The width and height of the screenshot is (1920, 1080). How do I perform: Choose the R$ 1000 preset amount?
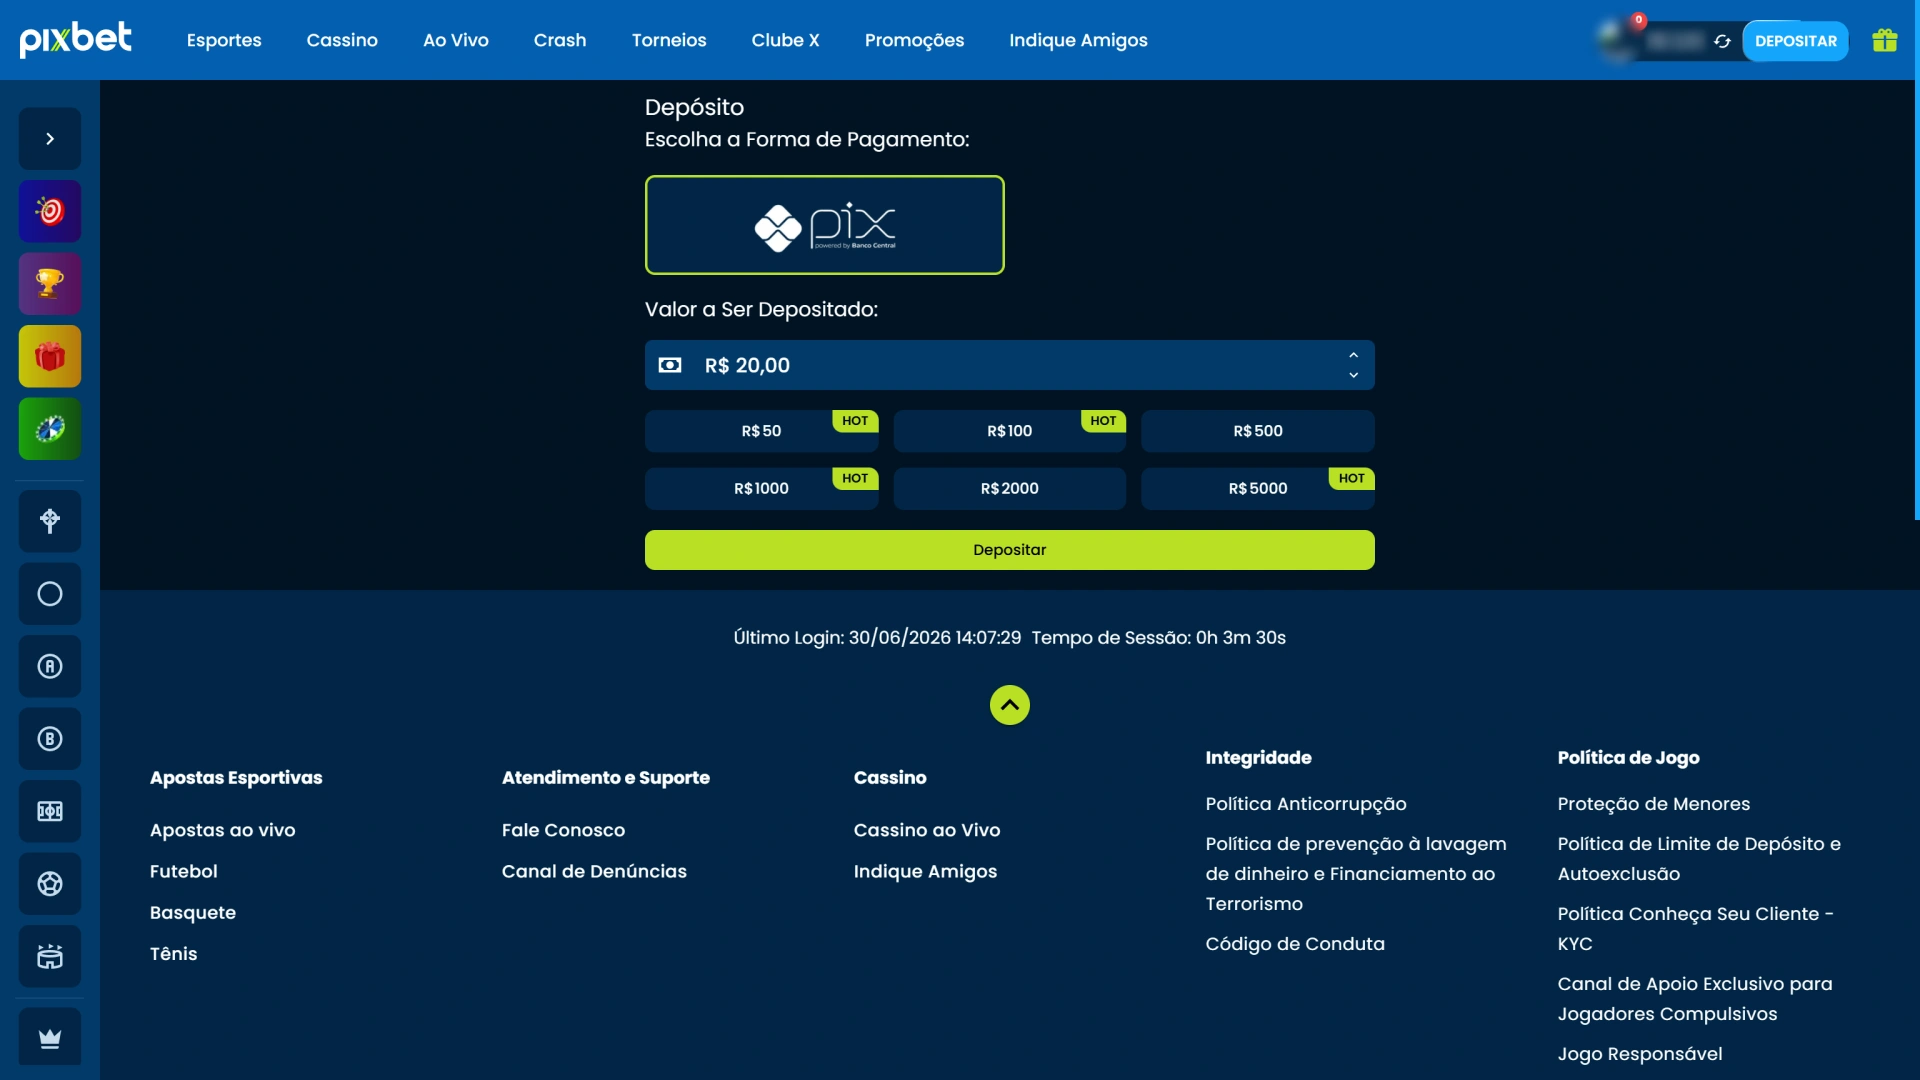(762, 489)
